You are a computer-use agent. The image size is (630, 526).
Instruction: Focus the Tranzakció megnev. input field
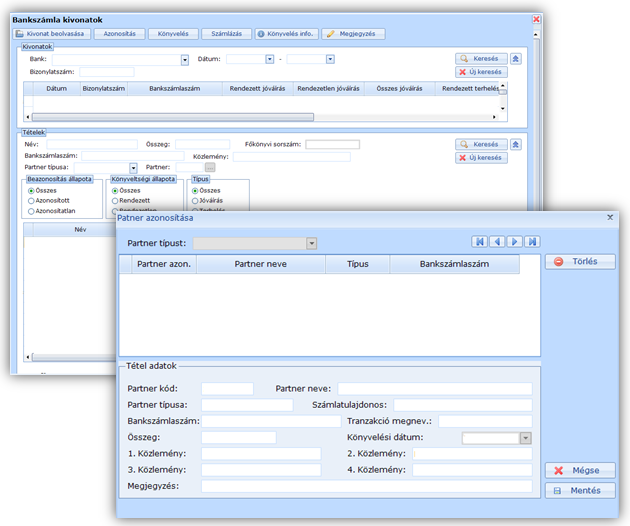coord(485,422)
